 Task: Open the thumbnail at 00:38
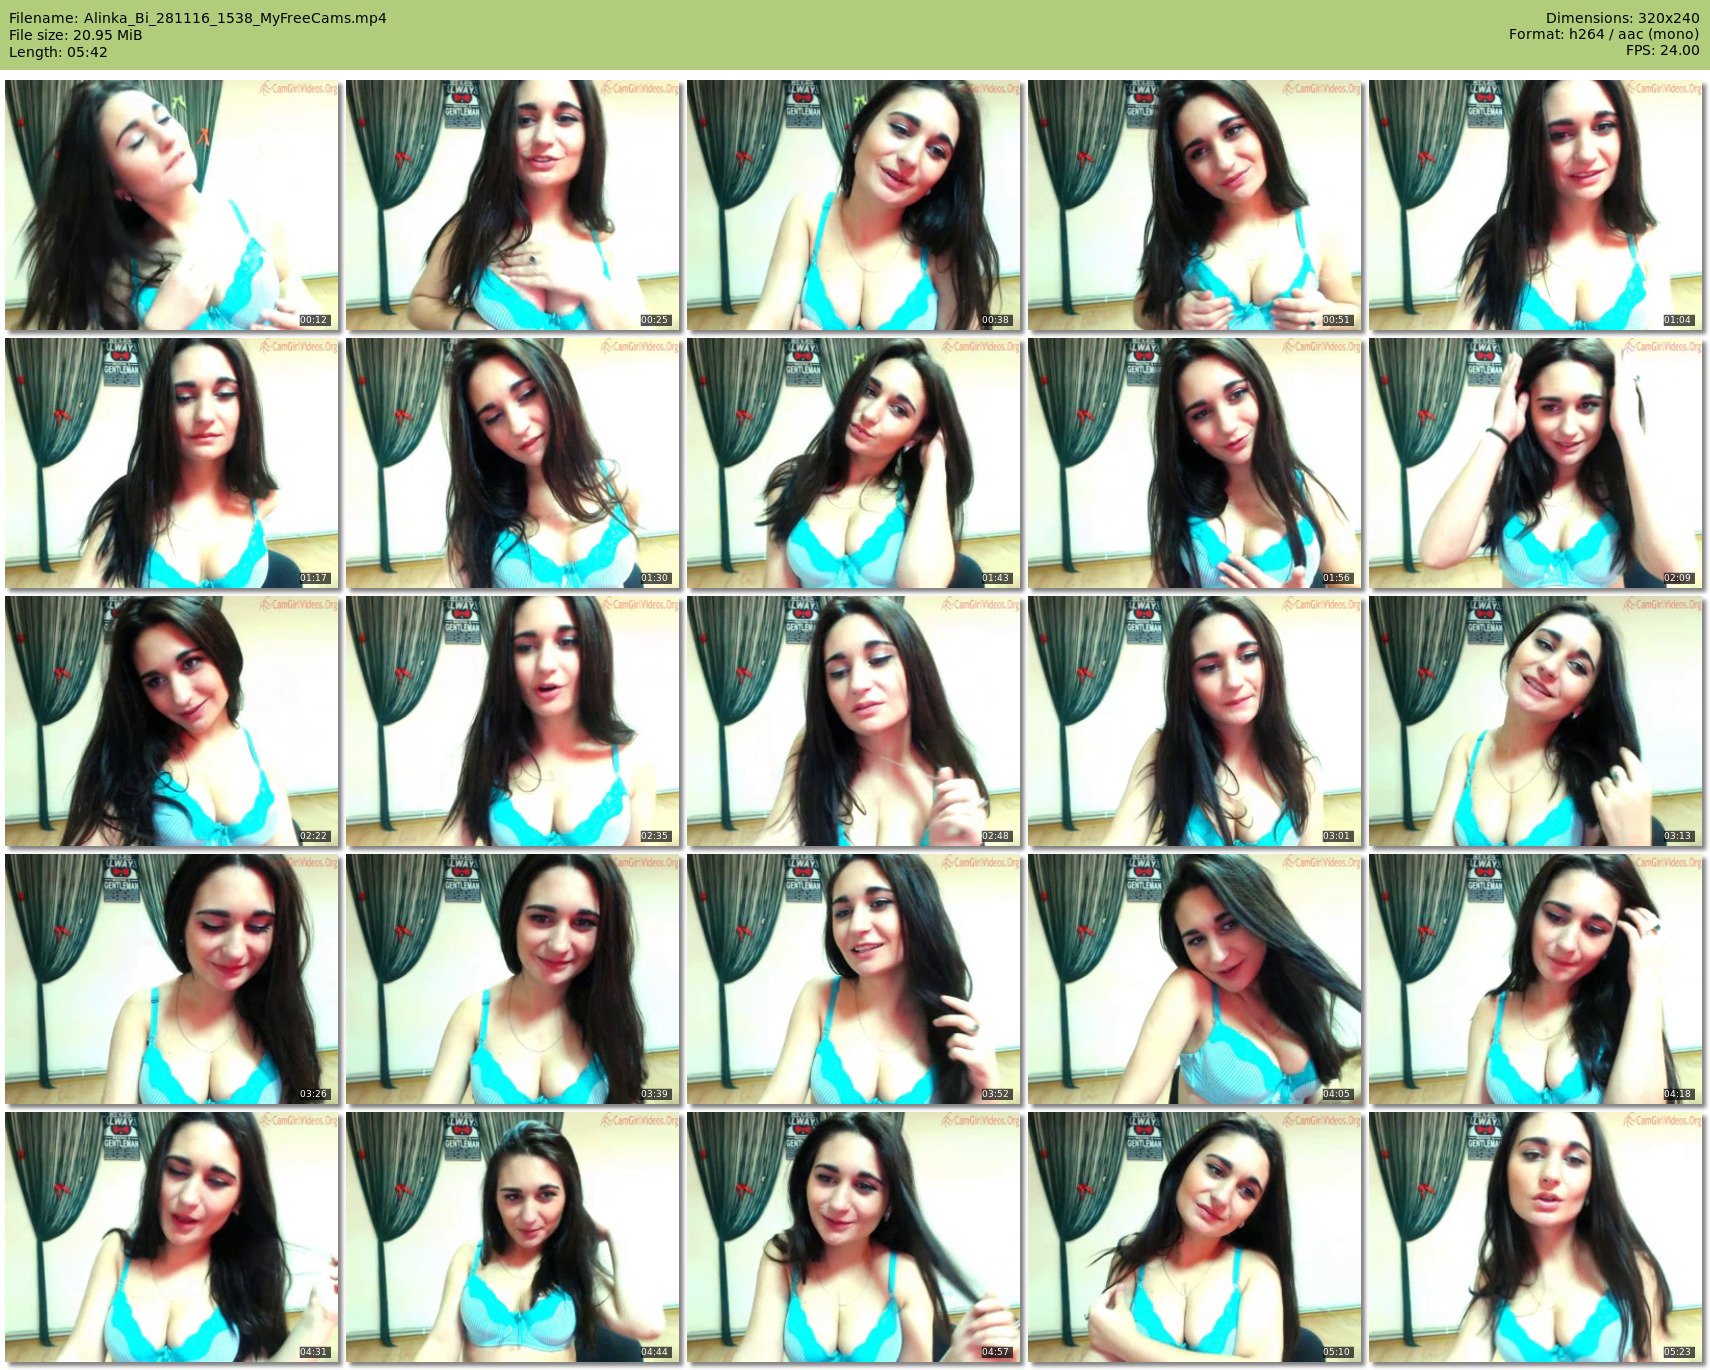[854, 205]
